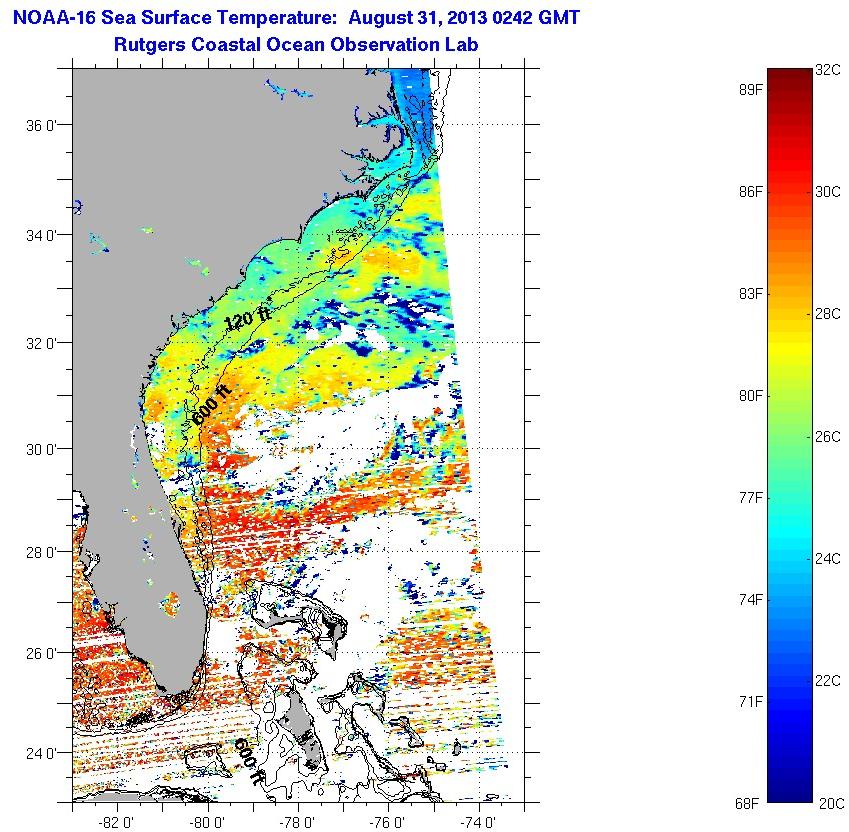Click the 24 0' latitude label
Image resolution: width=849 pixels, height=832 pixels.
(x=41, y=754)
